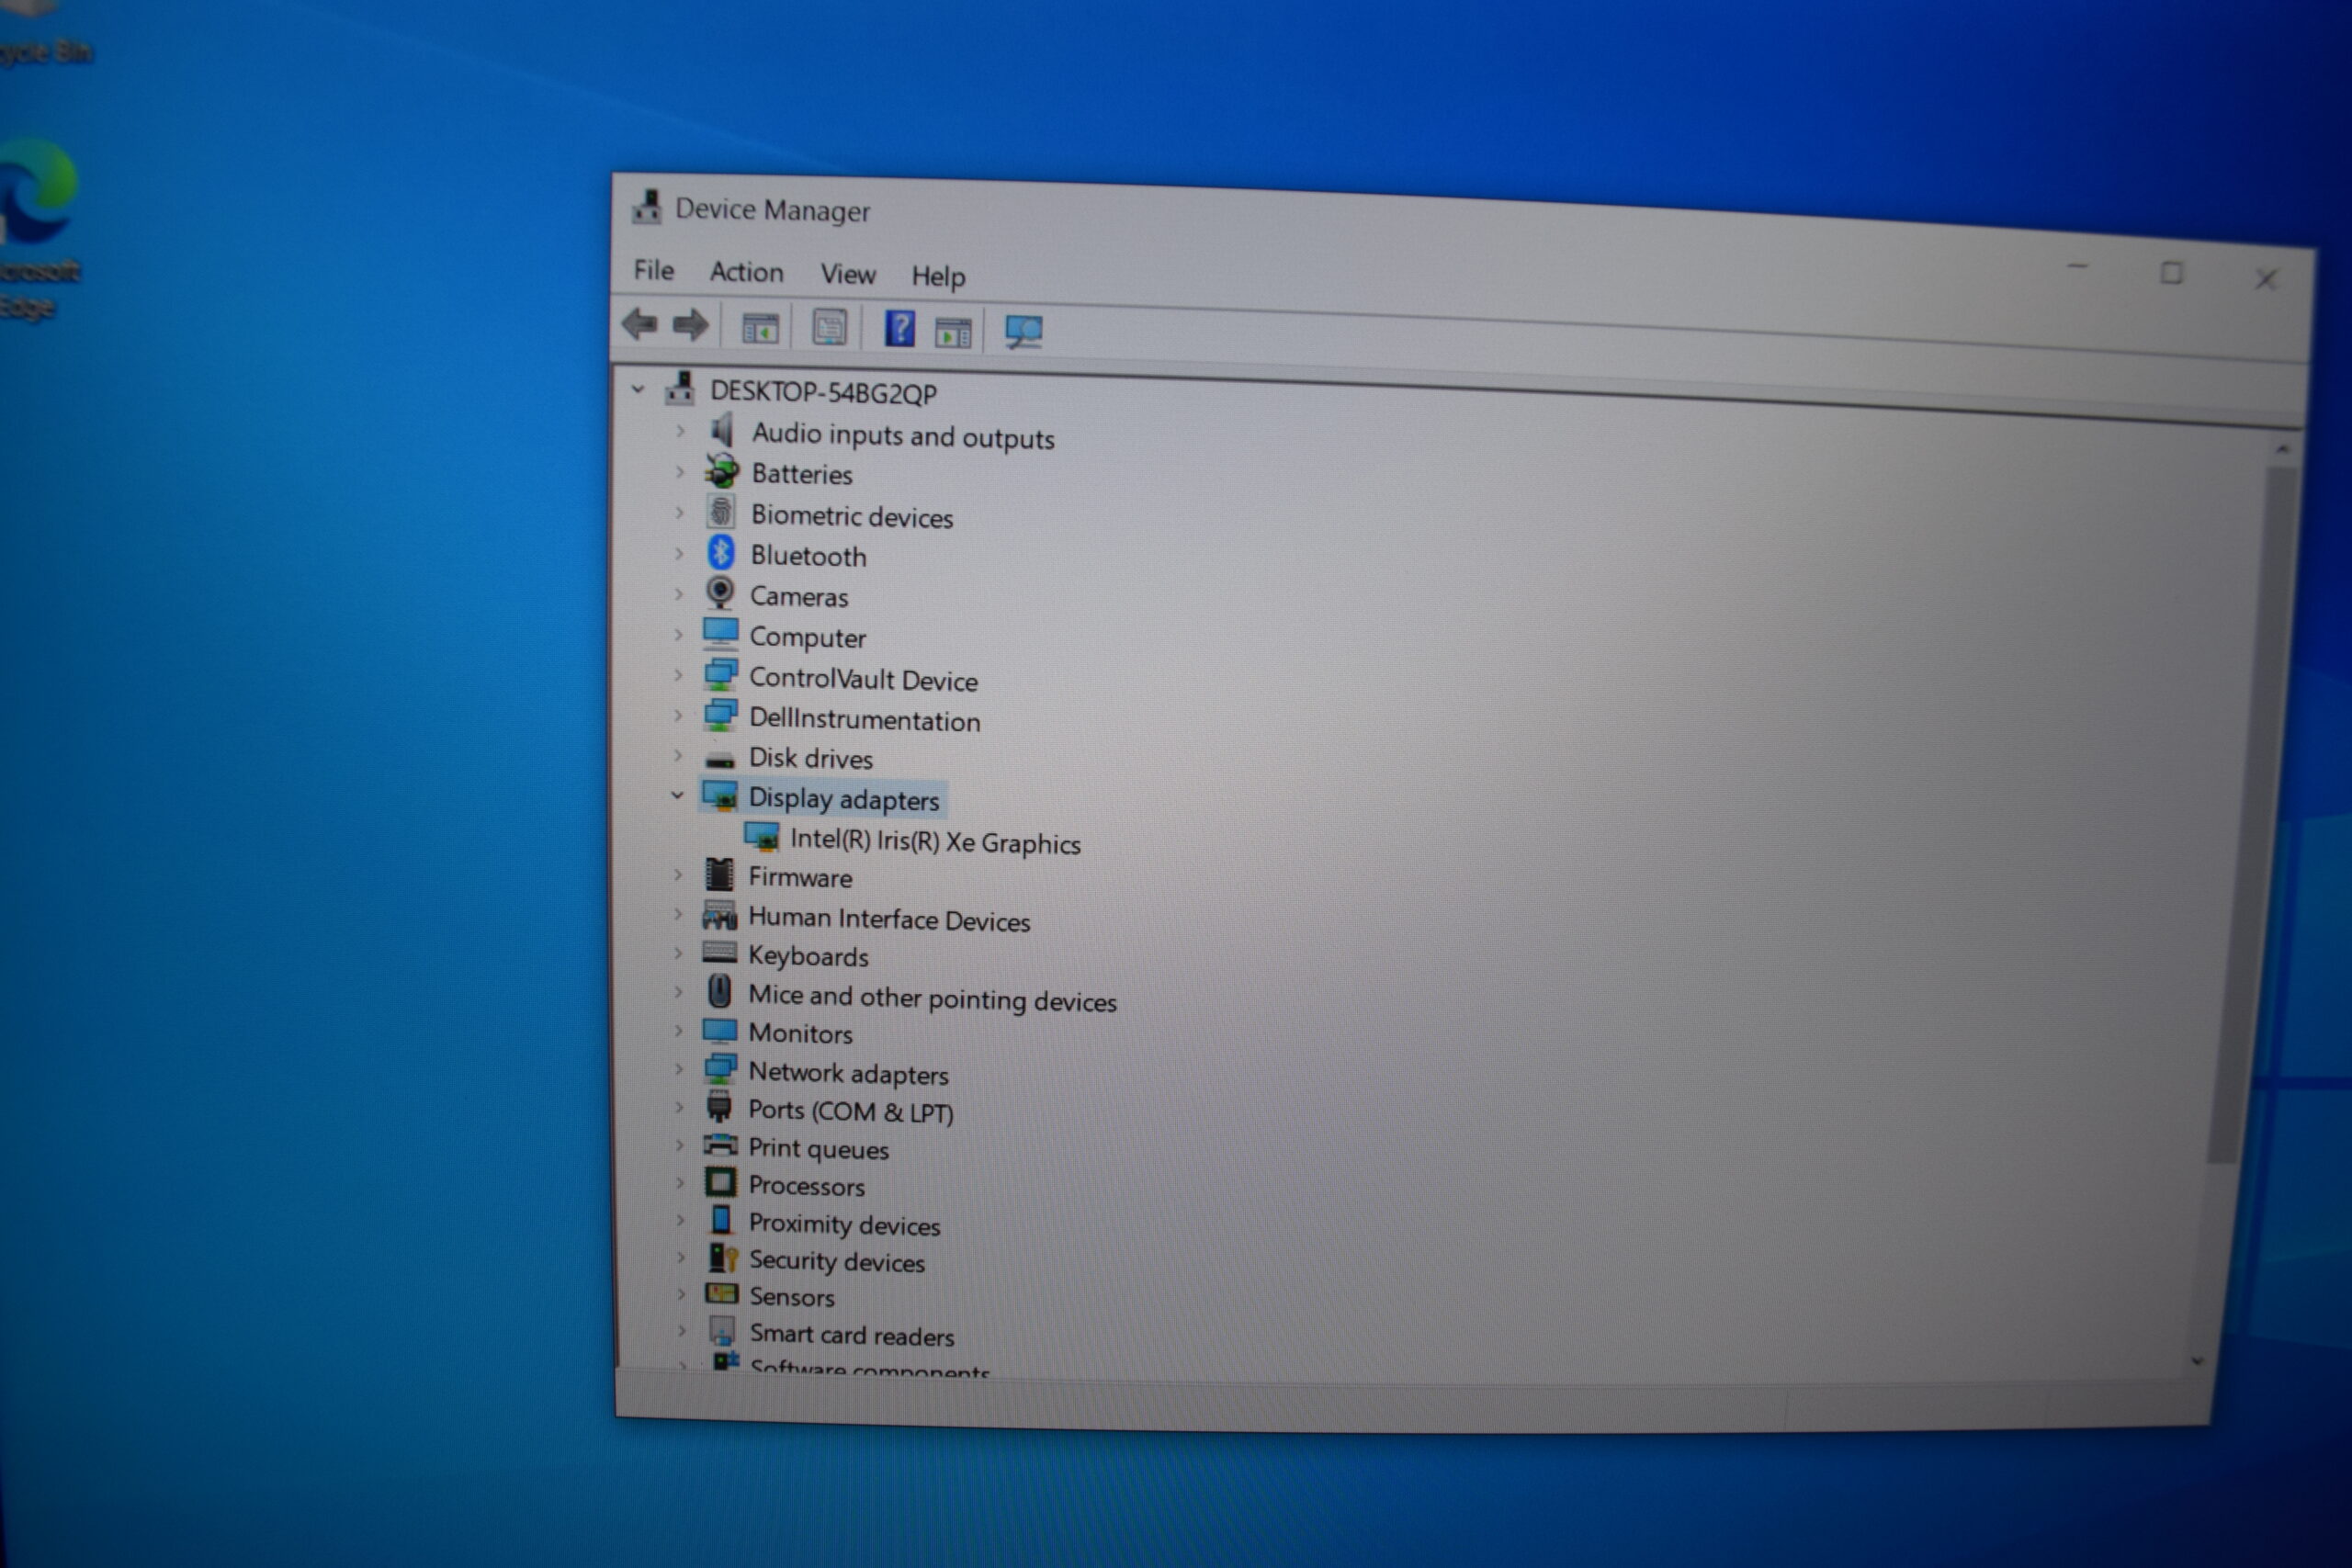Click the scrollbar up arrow
This screenshot has width=2352, height=1568.
click(x=2282, y=450)
